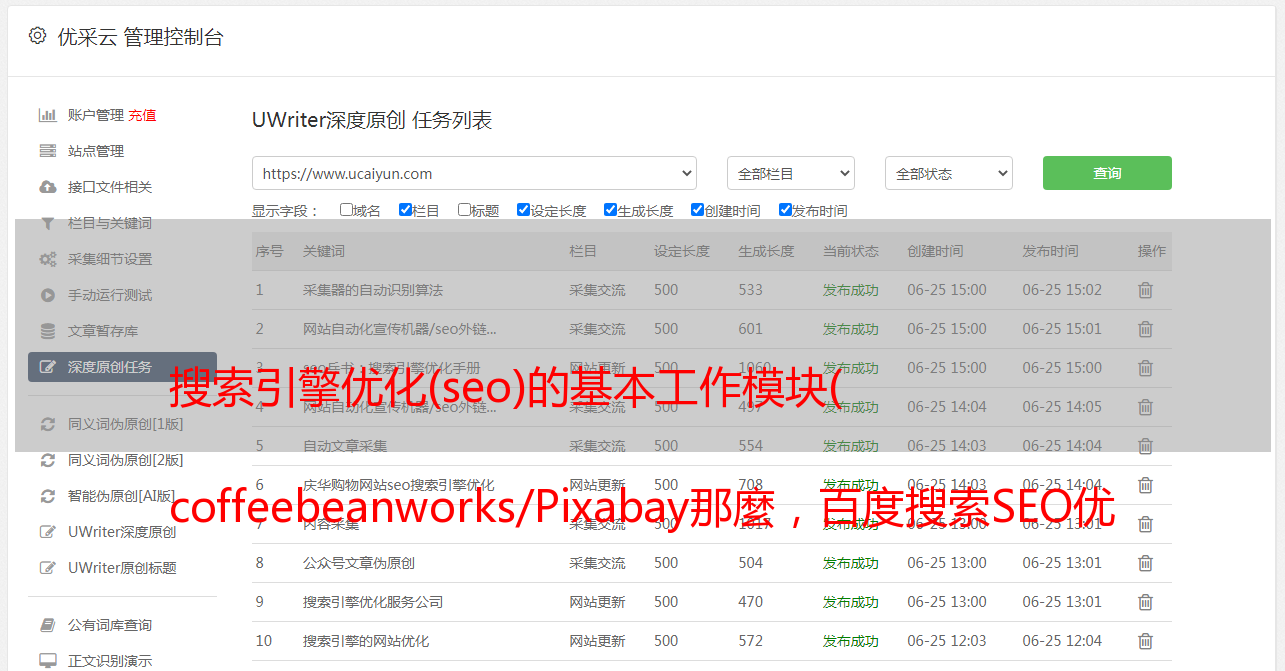Image resolution: width=1285 pixels, height=671 pixels.
Task: Open 接口文件相关 menu item
Action: [x=110, y=187]
